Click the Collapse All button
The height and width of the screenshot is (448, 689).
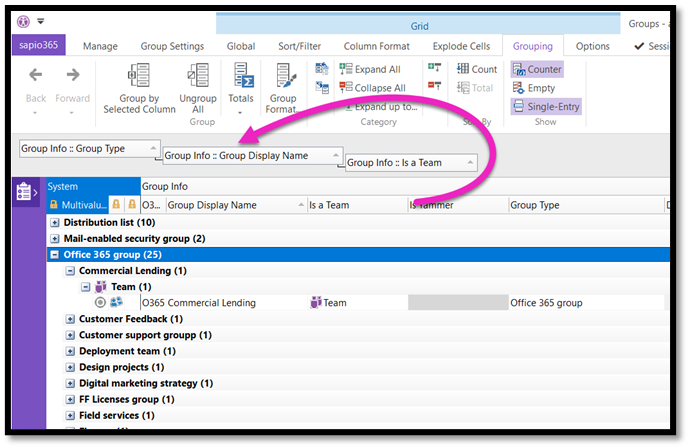[x=372, y=88]
